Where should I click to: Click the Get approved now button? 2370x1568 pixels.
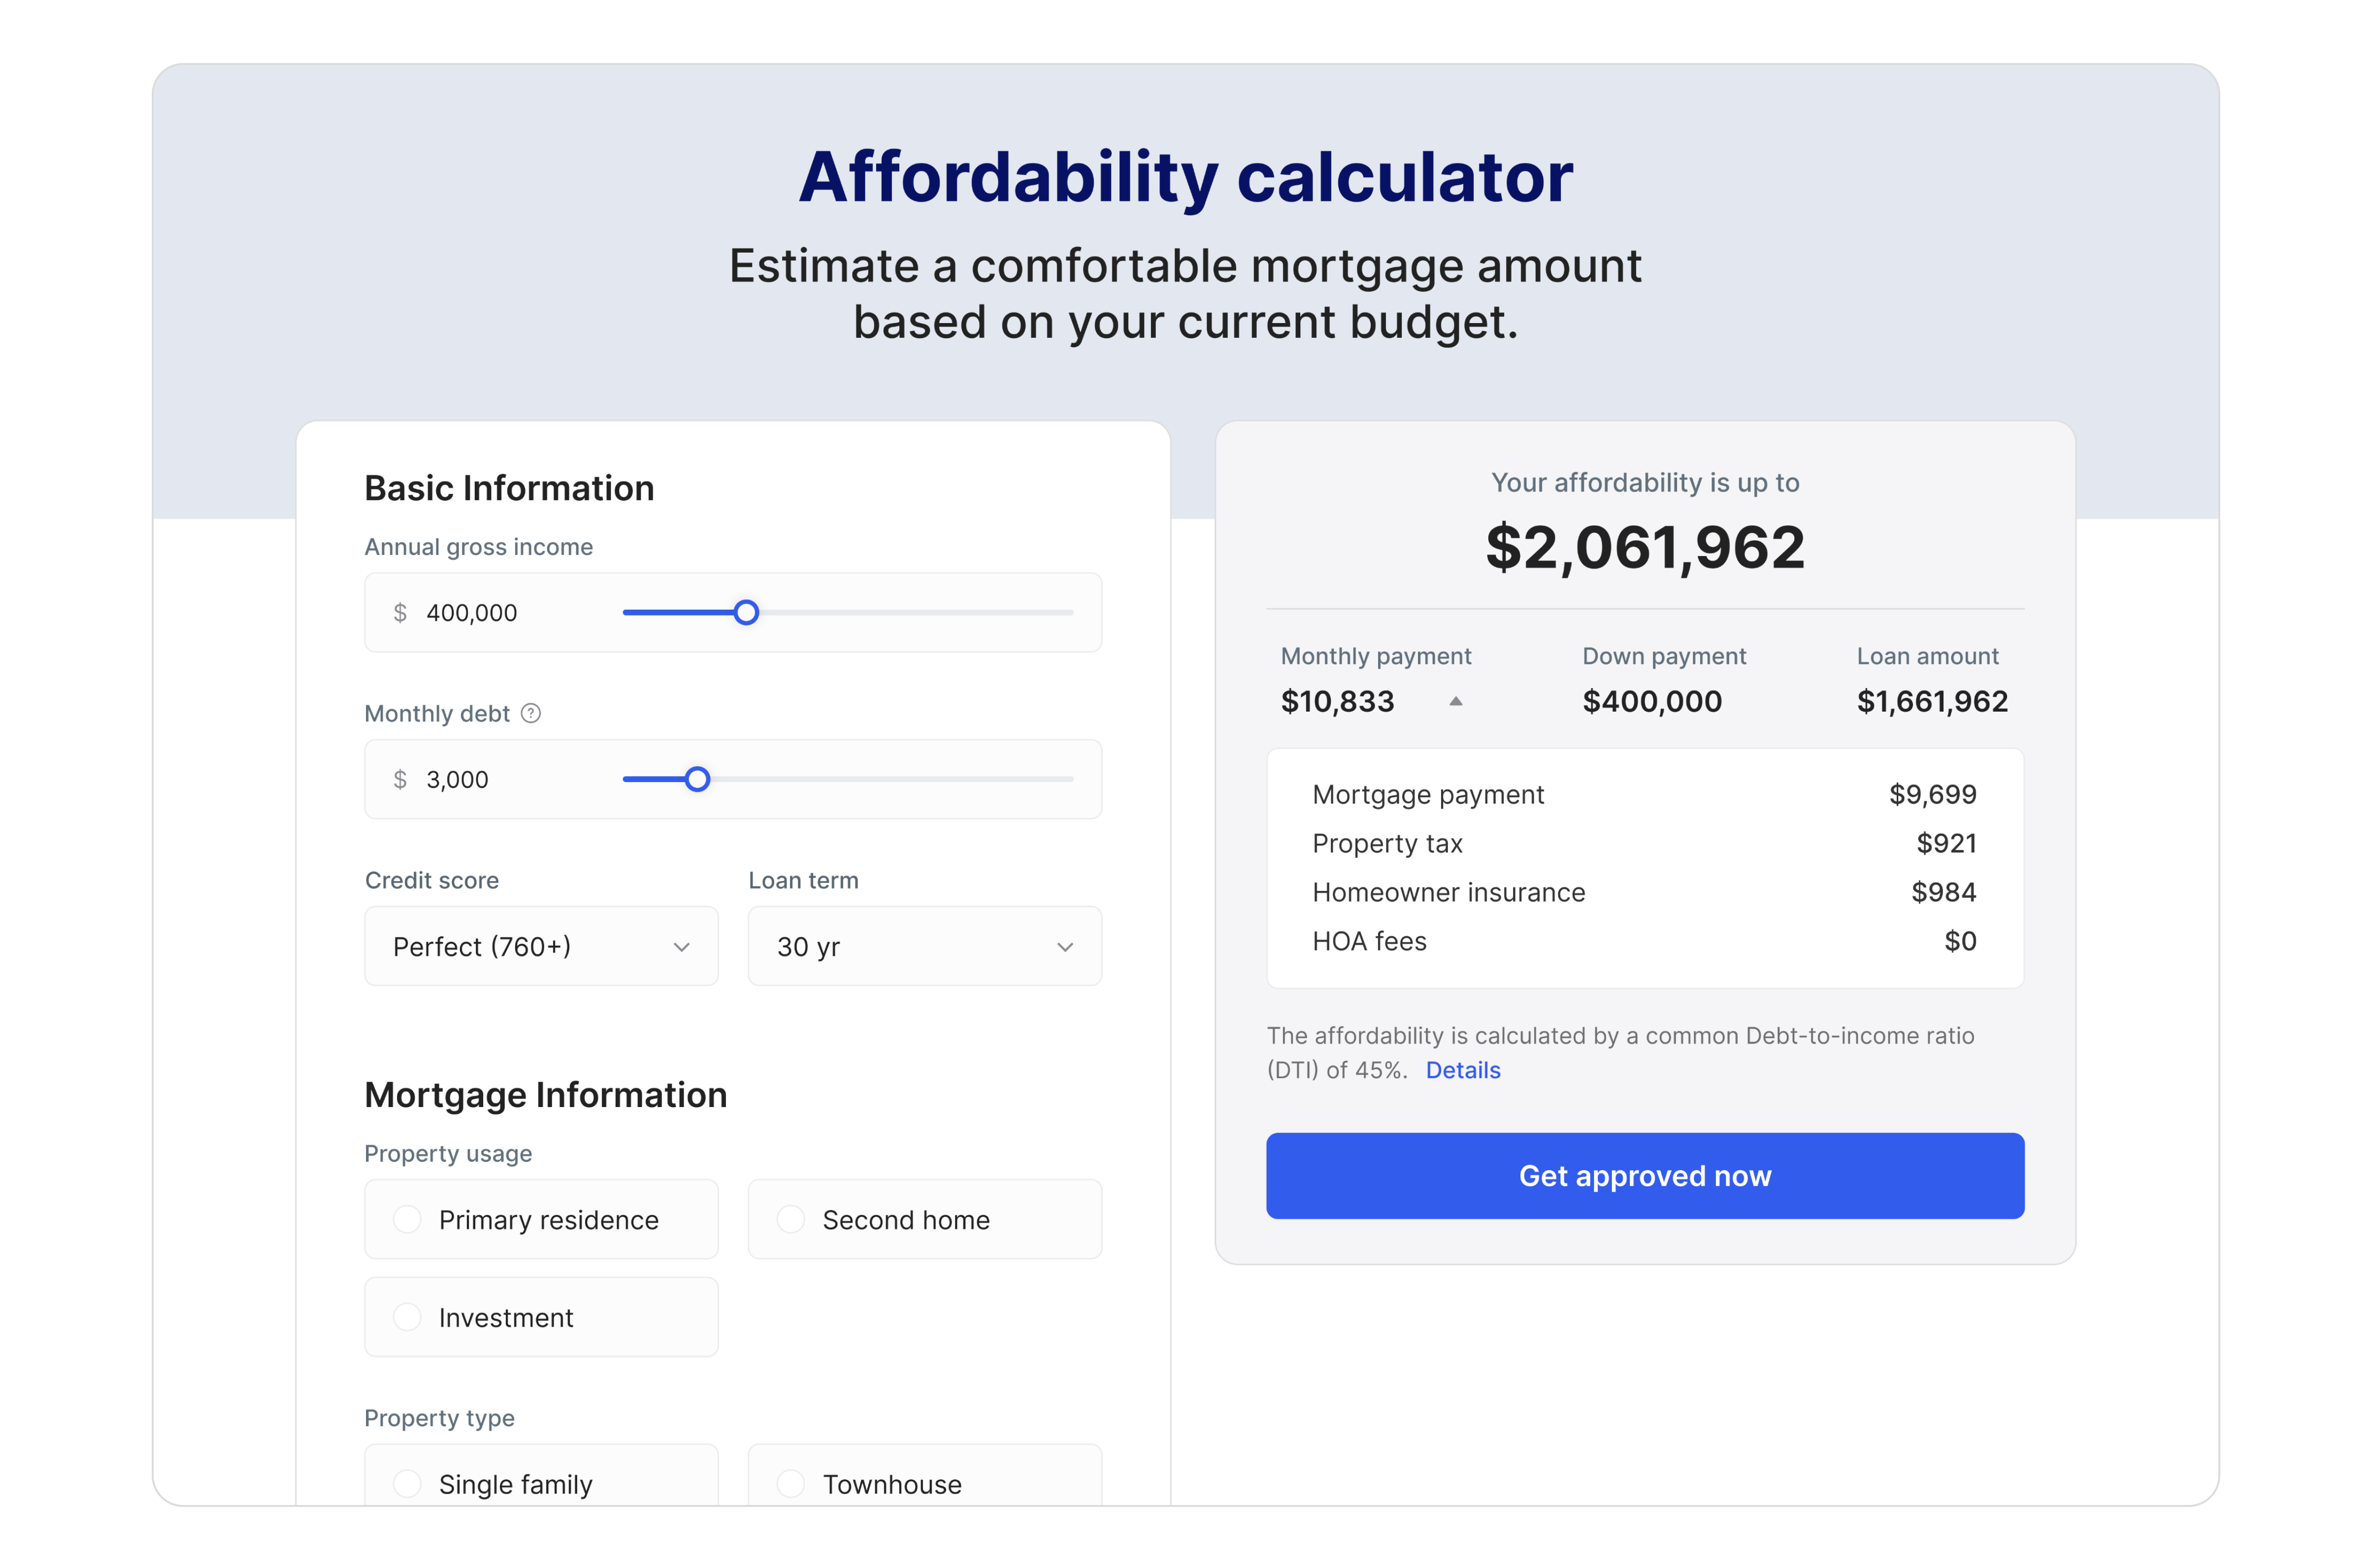[1644, 1176]
